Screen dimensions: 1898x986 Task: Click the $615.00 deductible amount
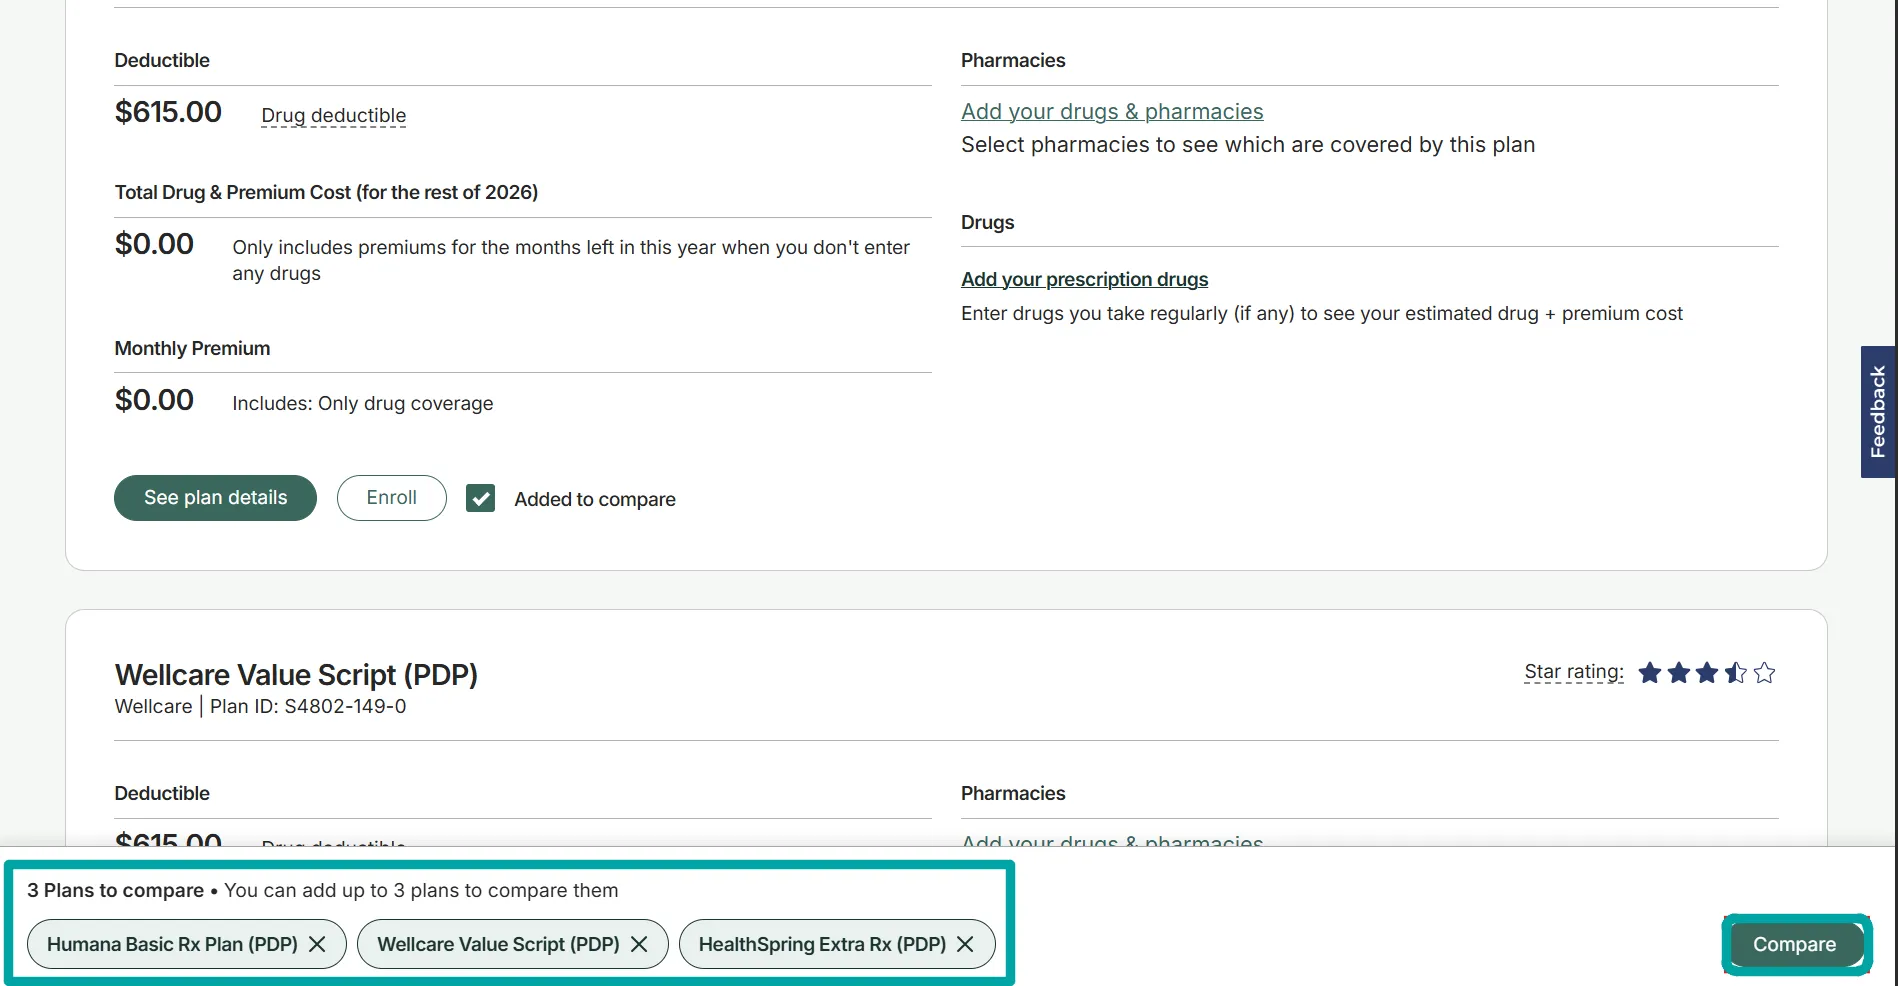(x=168, y=112)
